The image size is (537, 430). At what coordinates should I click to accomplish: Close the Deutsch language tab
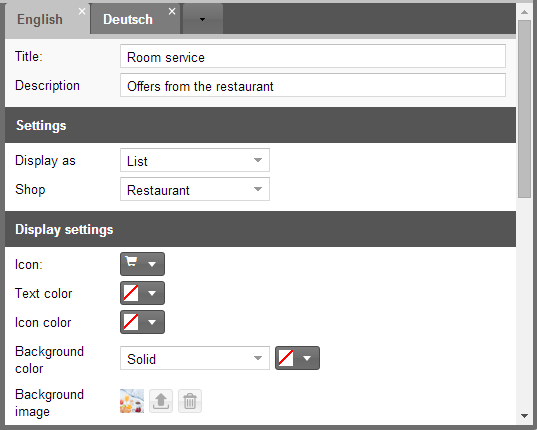[172, 12]
